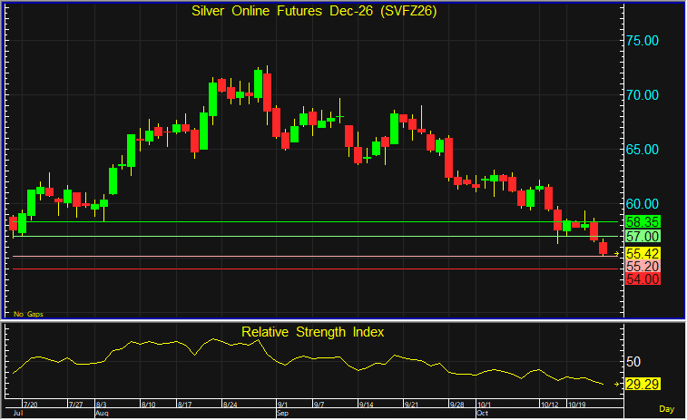687x420 pixels.
Task: Select the 75.00 price axis label
Action: pos(642,41)
